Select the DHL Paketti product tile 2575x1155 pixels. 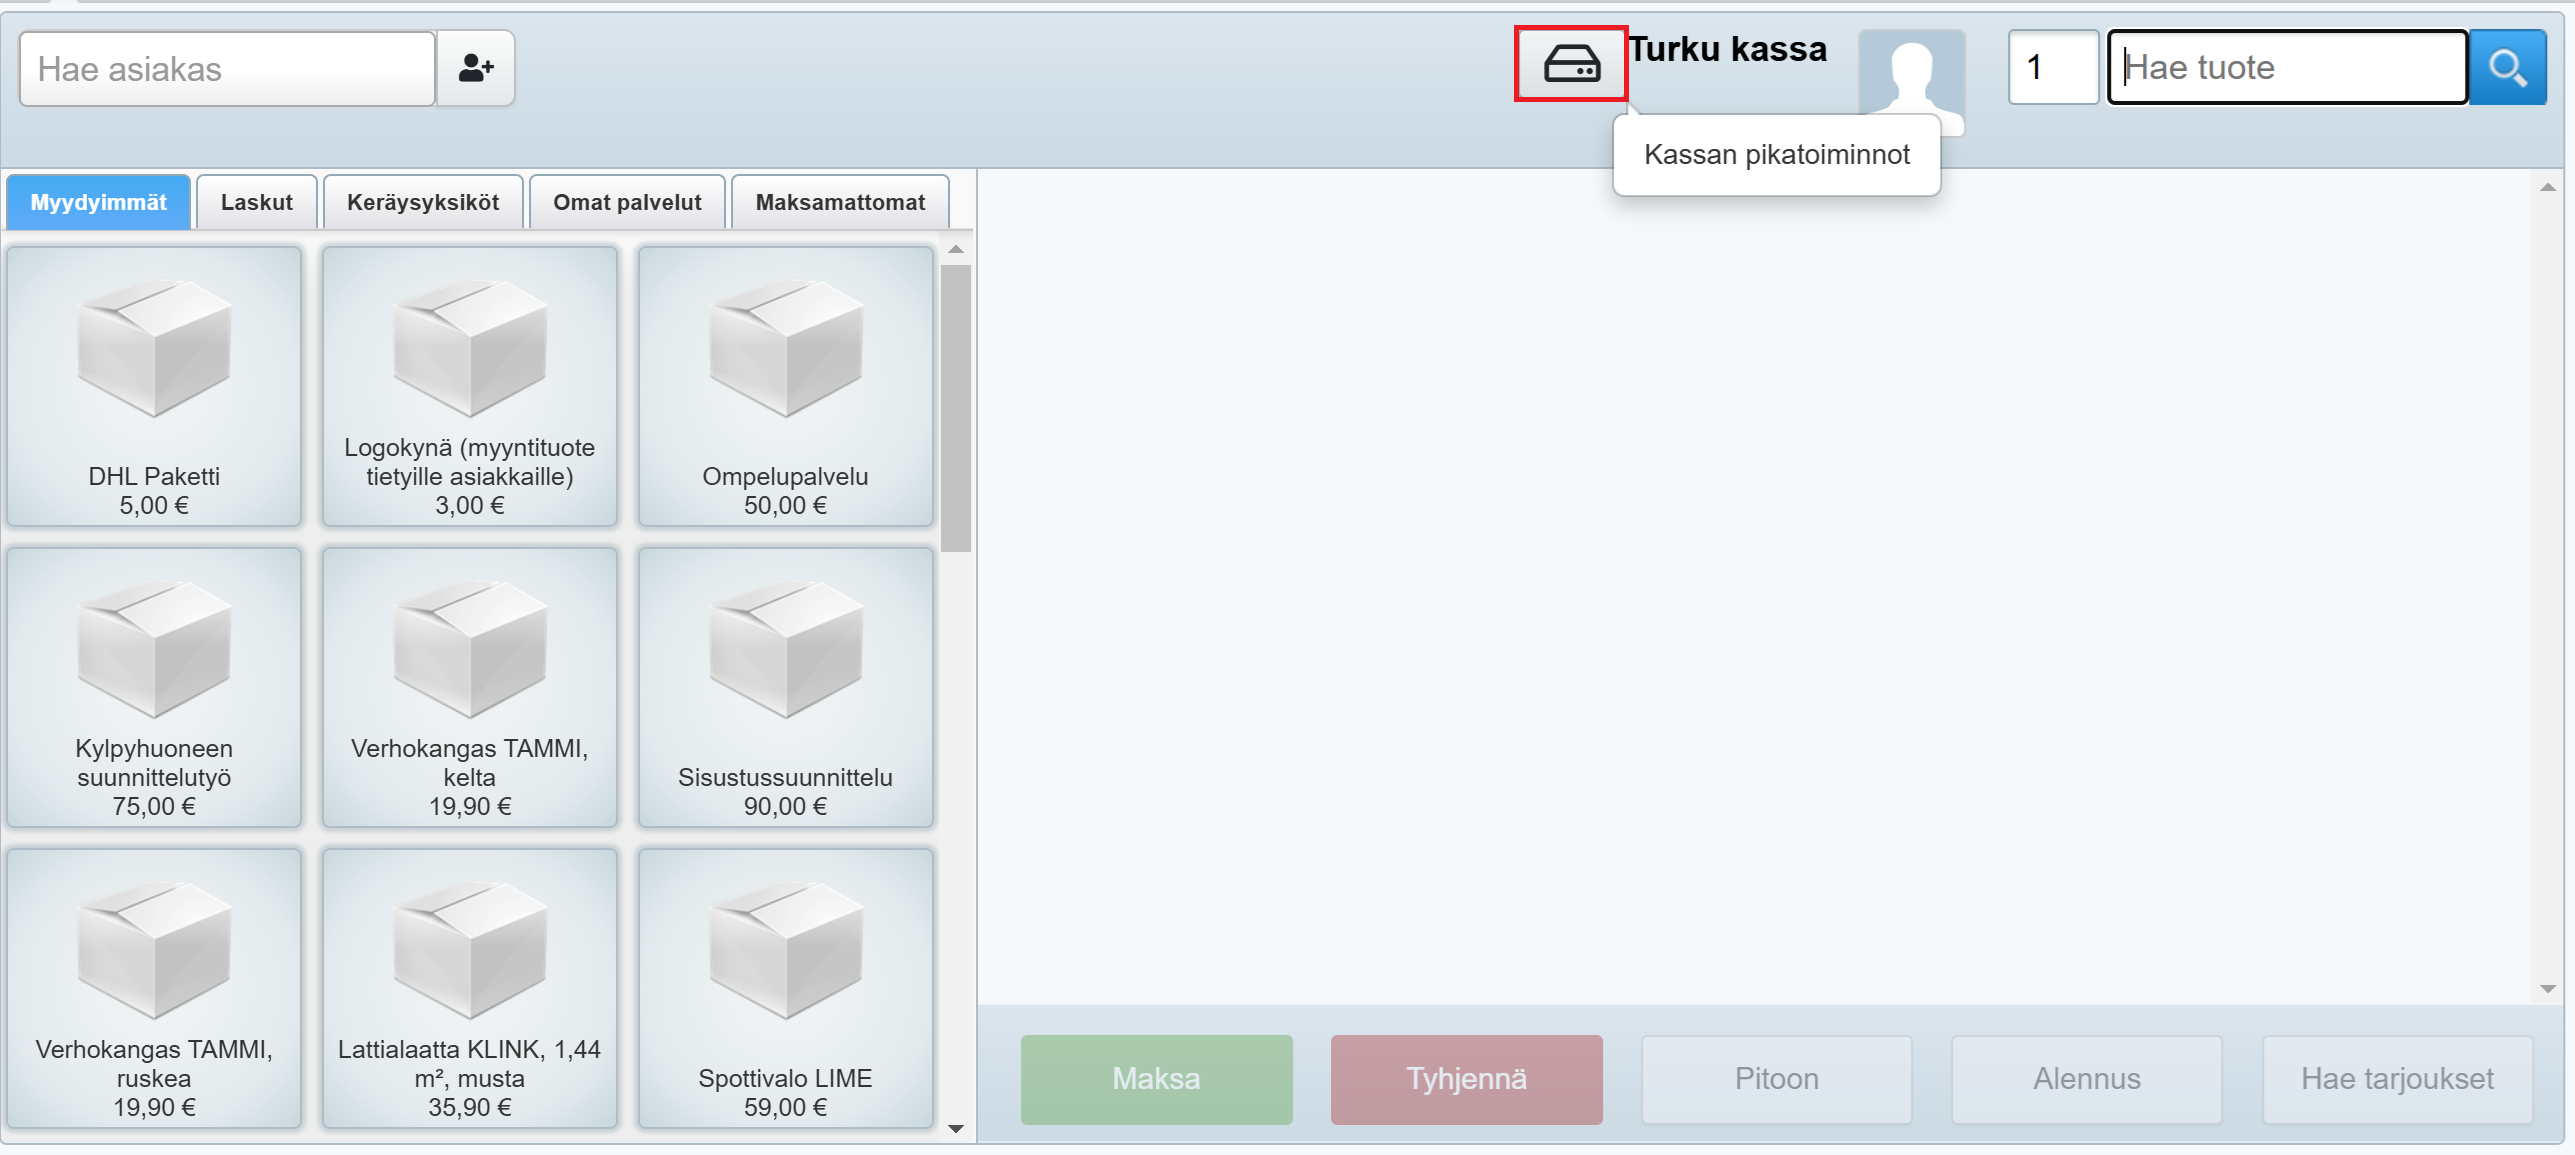click(154, 387)
